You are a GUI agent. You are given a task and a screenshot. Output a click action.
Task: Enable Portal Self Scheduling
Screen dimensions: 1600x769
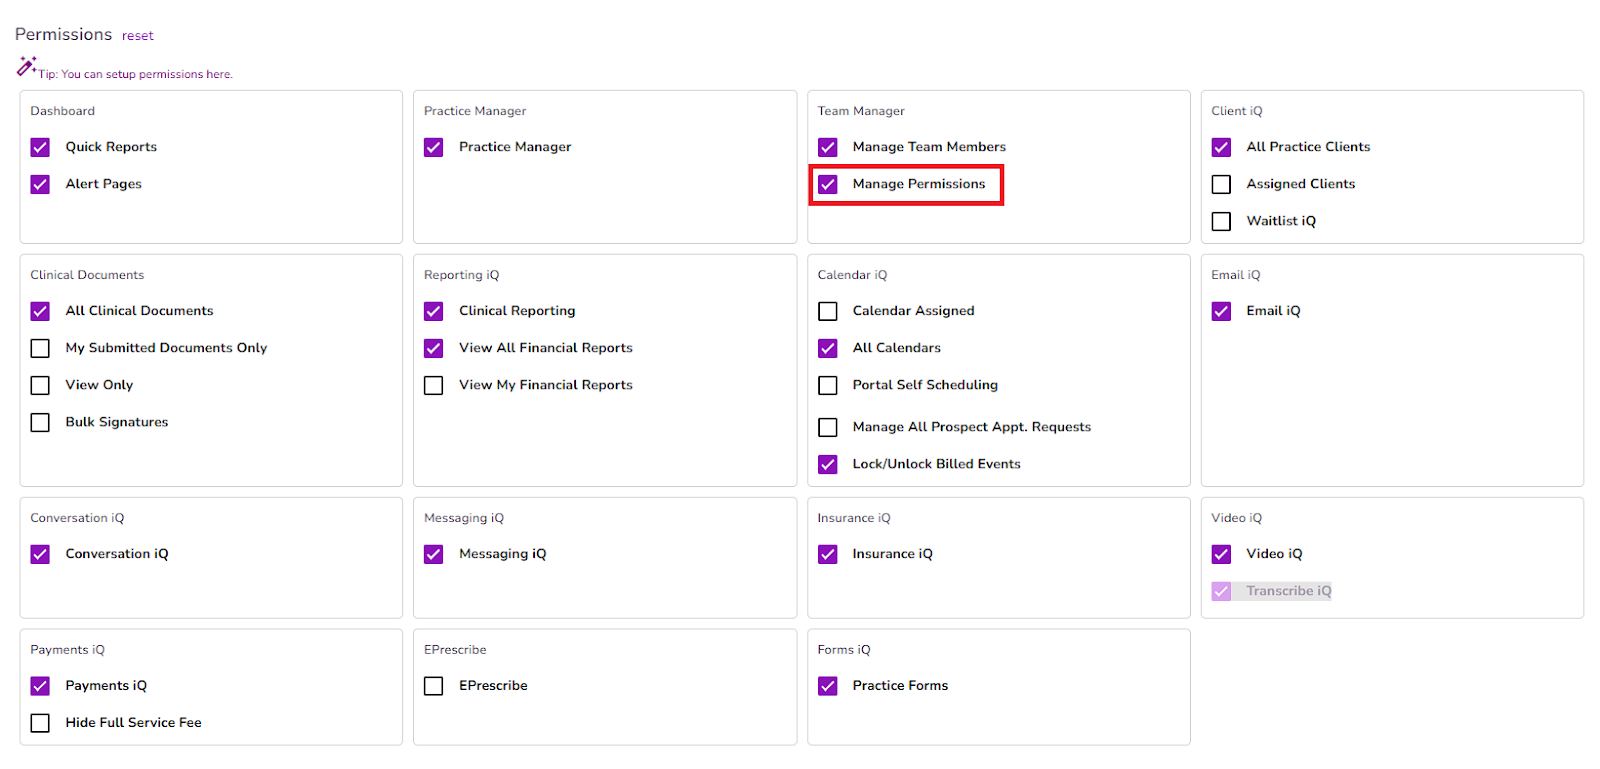tap(827, 385)
